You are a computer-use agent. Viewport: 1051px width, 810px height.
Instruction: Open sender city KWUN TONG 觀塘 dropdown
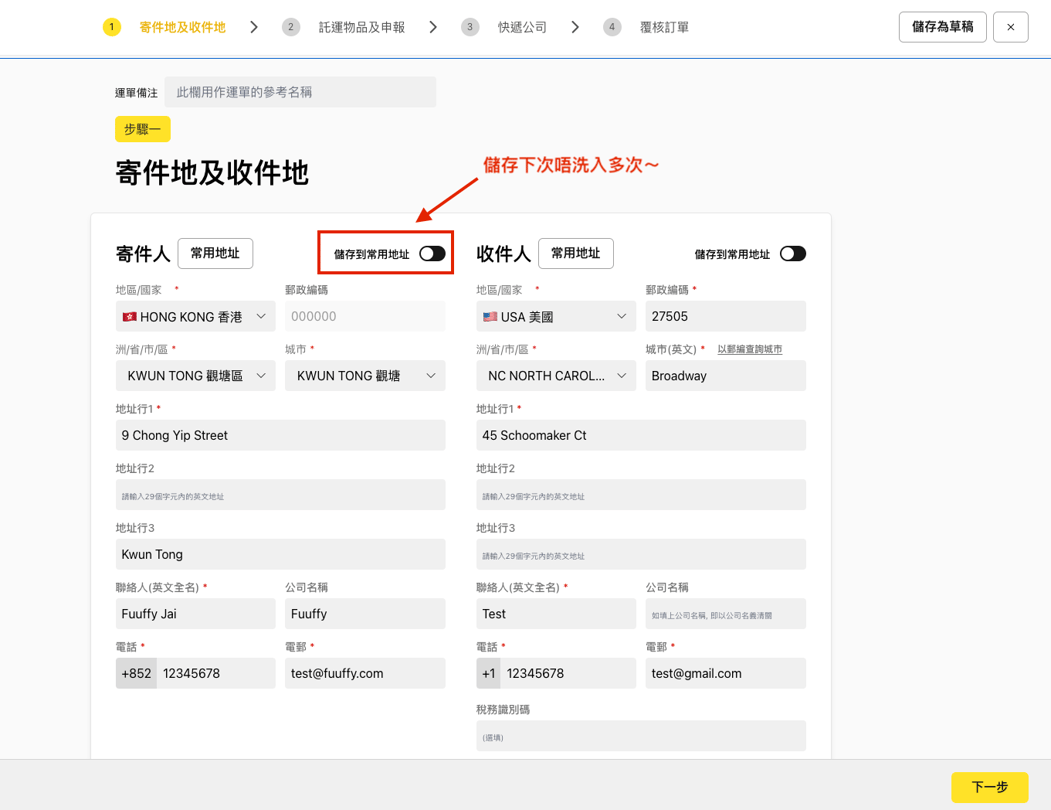[x=365, y=376]
